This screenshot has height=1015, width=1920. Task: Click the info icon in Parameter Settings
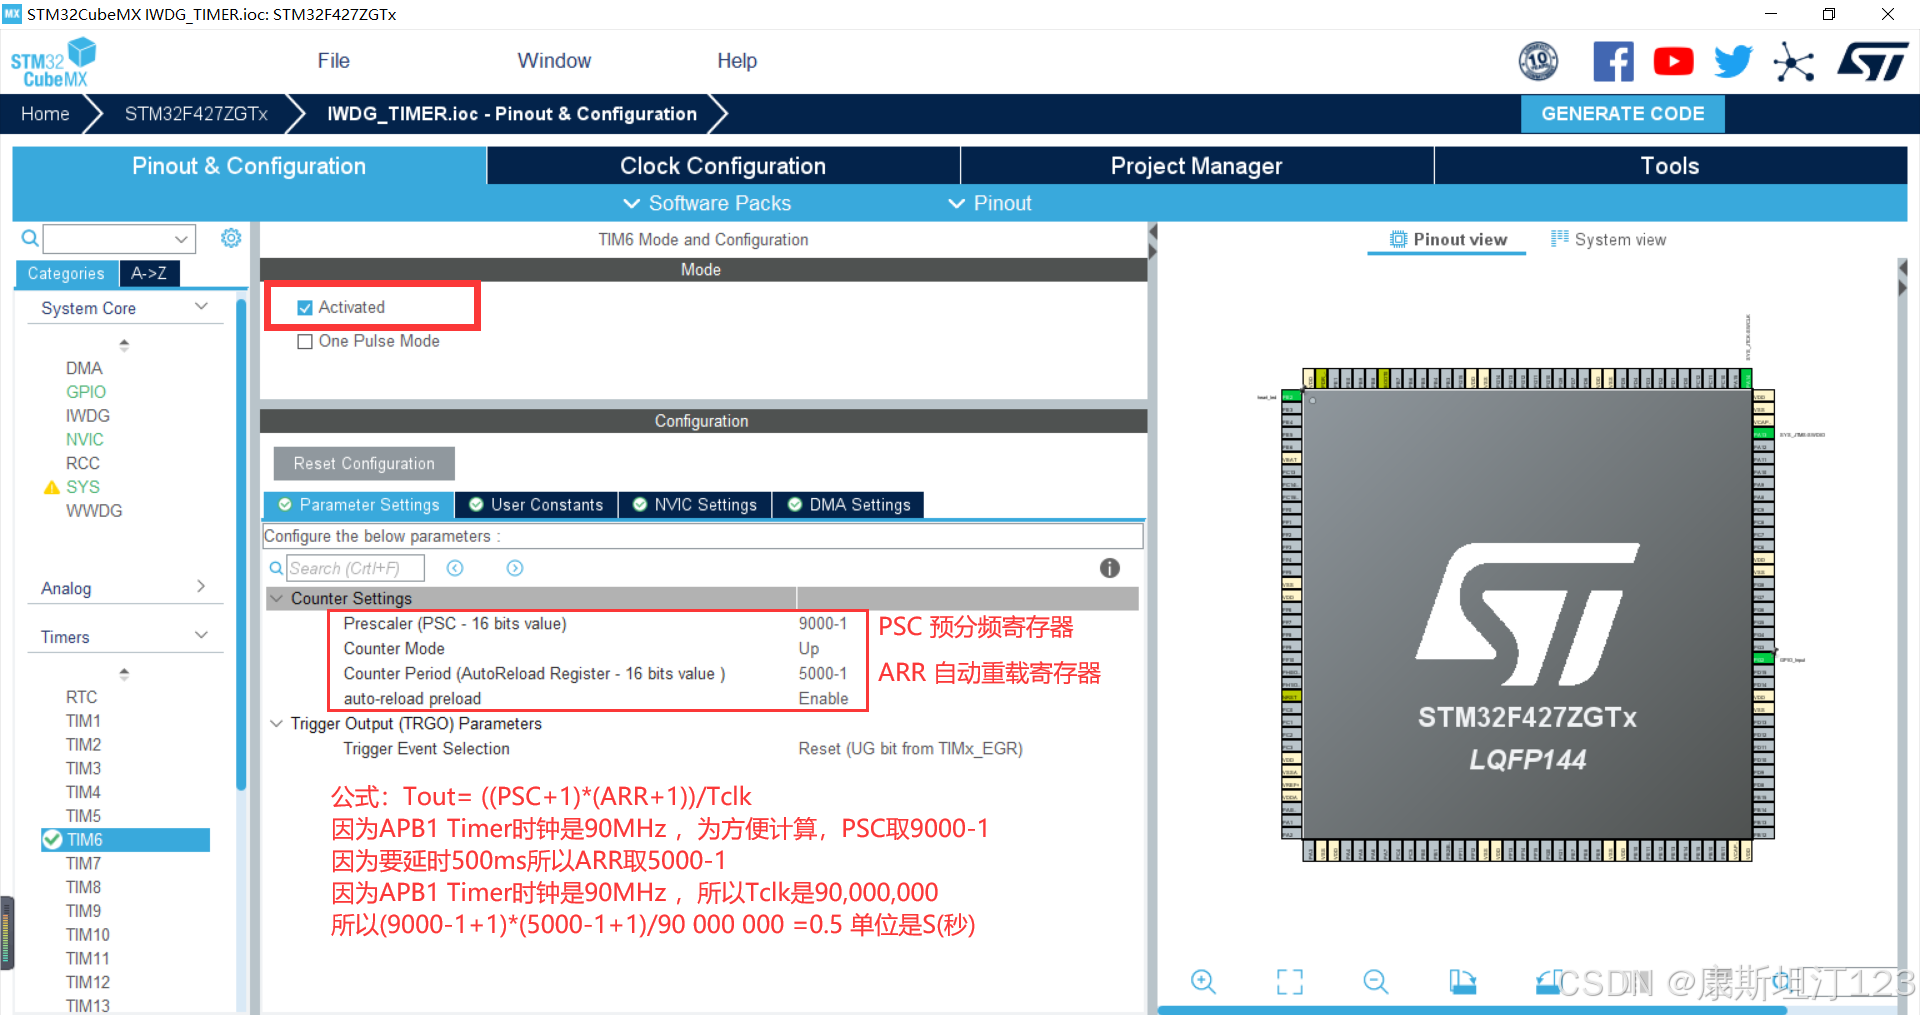point(1109,568)
